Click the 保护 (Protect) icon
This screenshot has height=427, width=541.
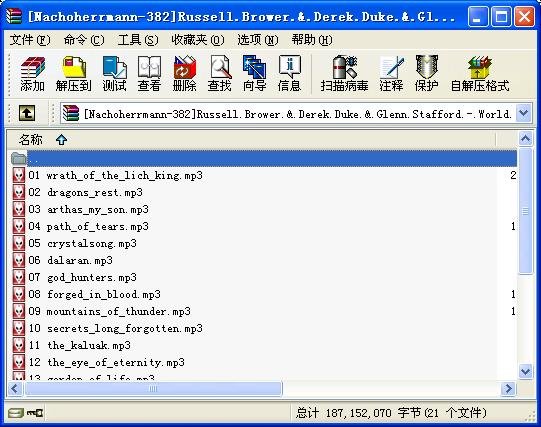click(x=427, y=74)
